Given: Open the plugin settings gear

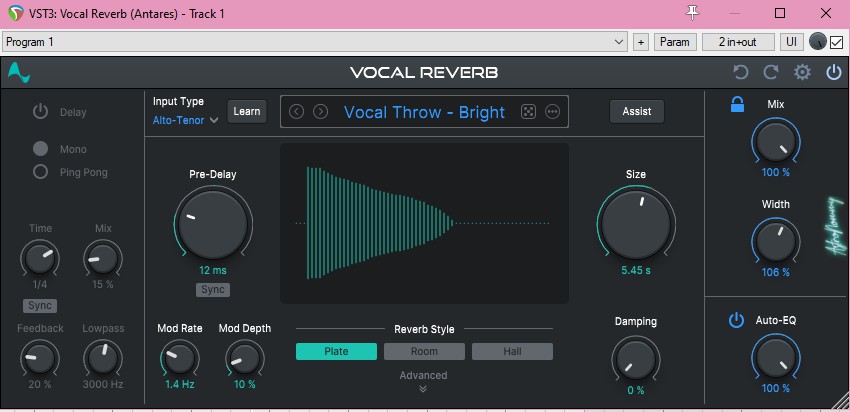Looking at the screenshot, I should pos(802,72).
